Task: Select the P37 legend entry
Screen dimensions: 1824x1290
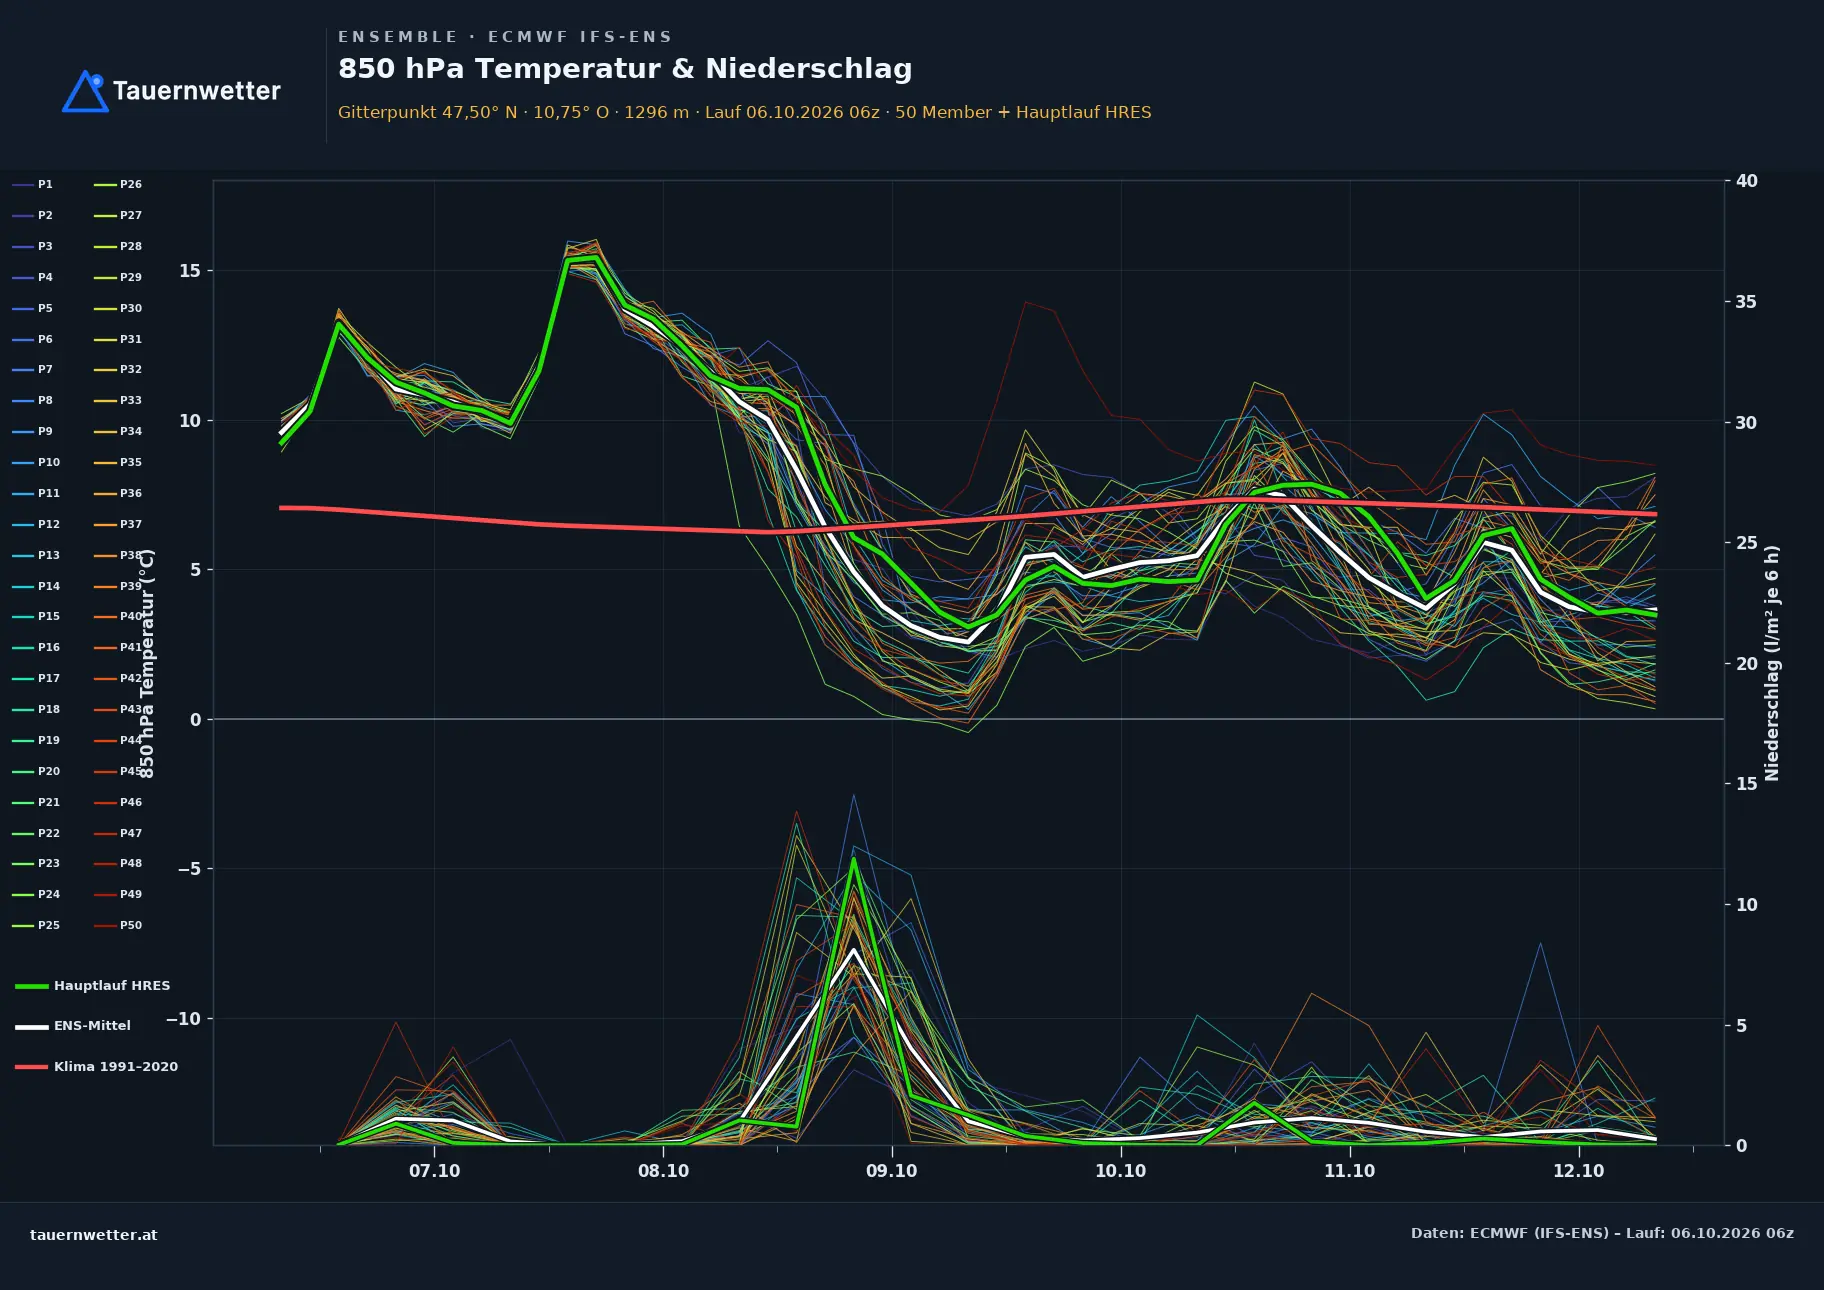Action: pyautogui.click(x=118, y=525)
